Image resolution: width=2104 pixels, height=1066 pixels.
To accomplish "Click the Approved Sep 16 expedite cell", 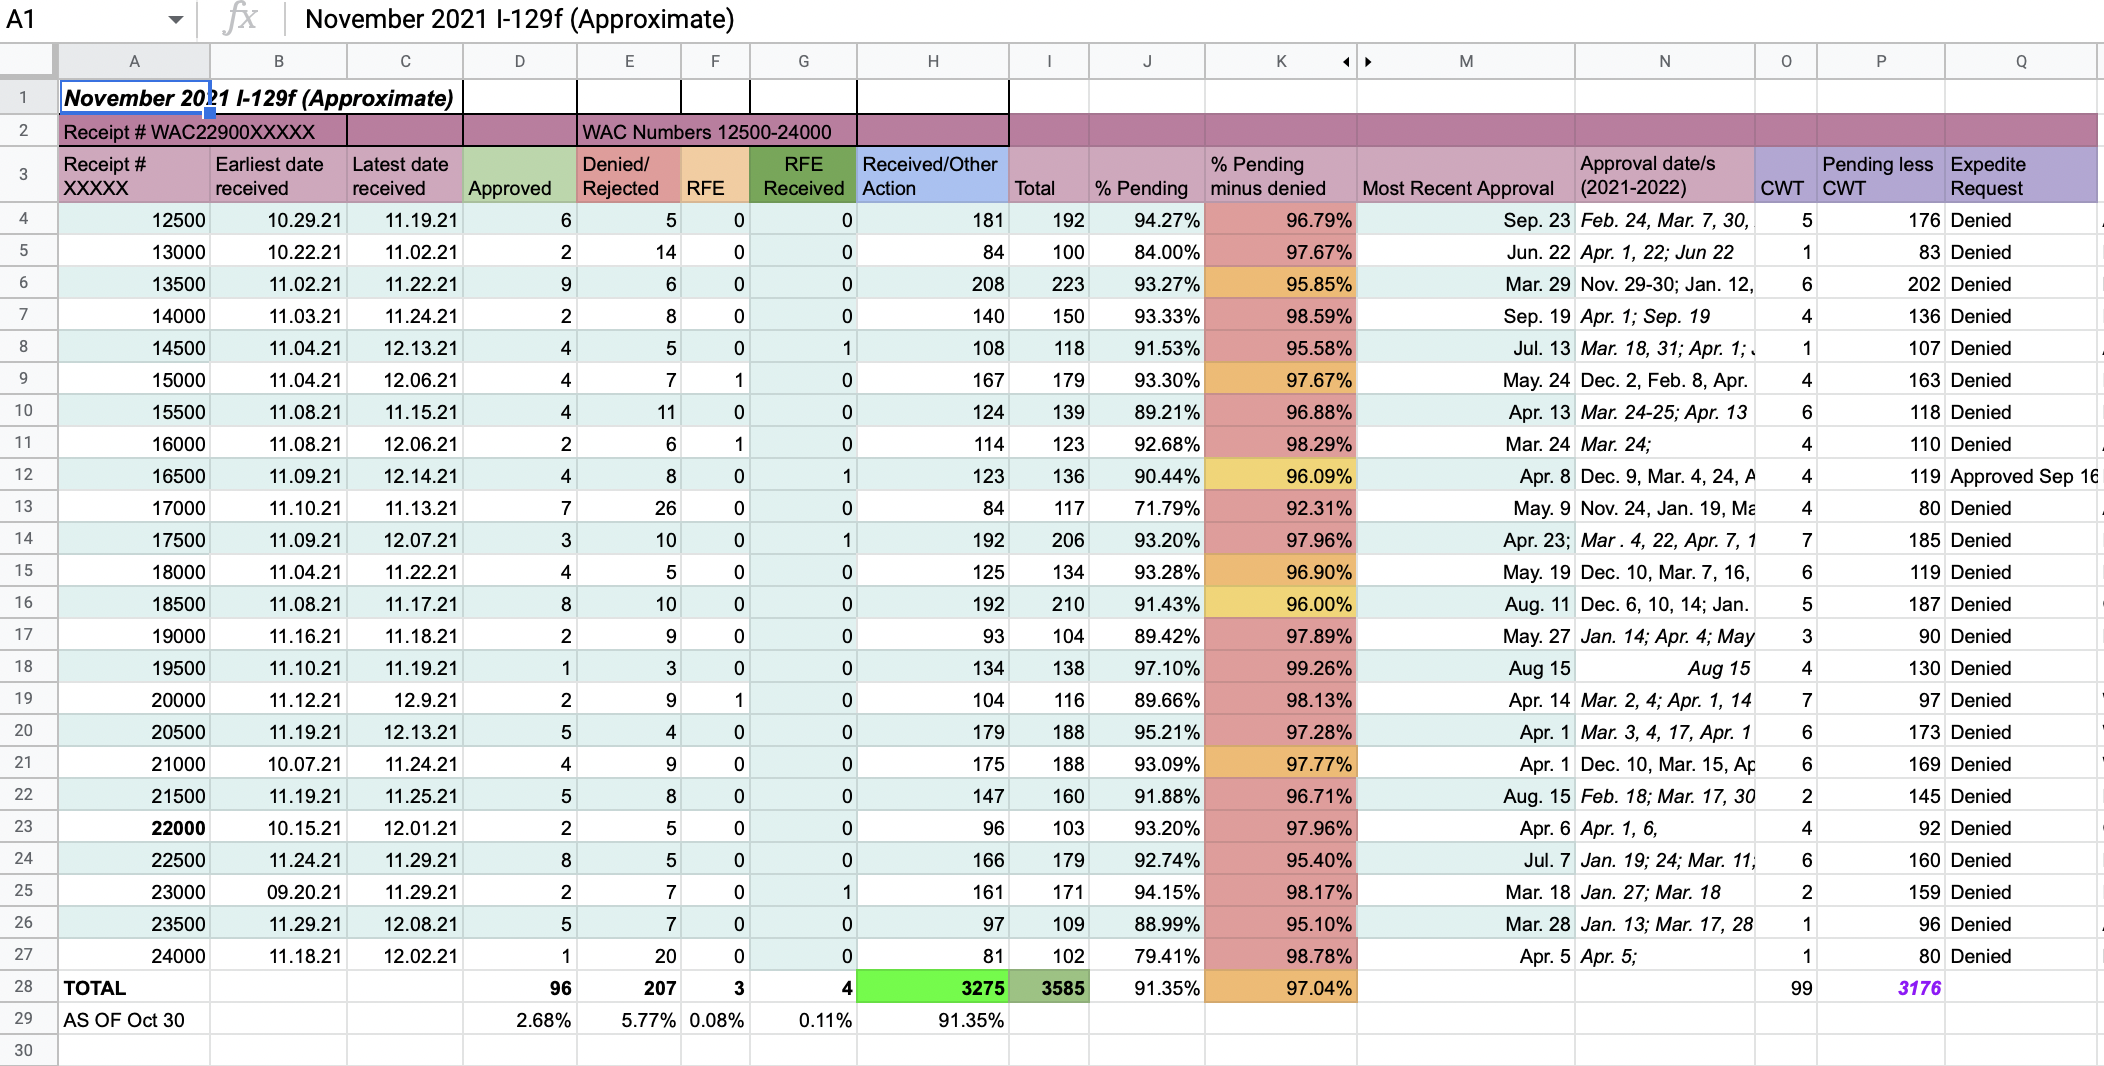I will coord(2021,476).
